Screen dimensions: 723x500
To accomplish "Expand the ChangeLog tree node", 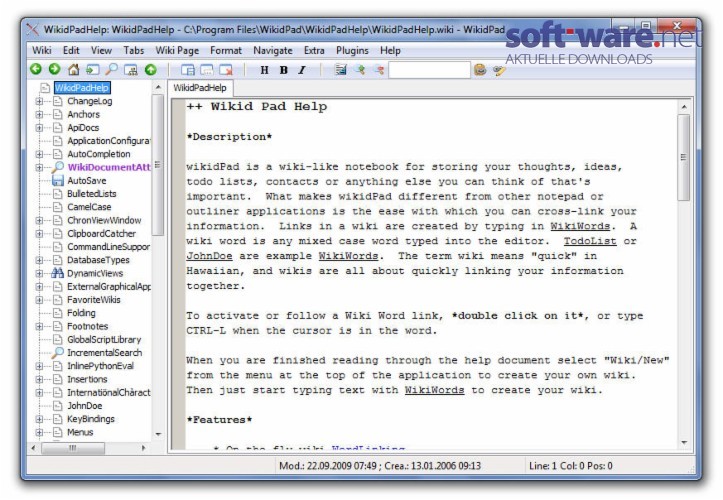I will (x=40, y=101).
